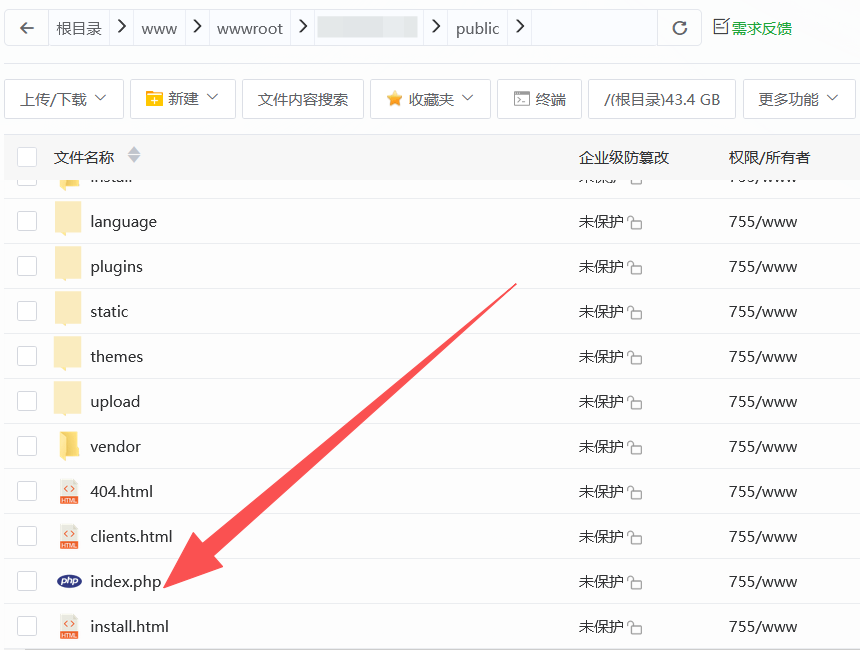Expand the chevron after wwwroot breadcrumb
860x650 pixels.
[x=303, y=26]
